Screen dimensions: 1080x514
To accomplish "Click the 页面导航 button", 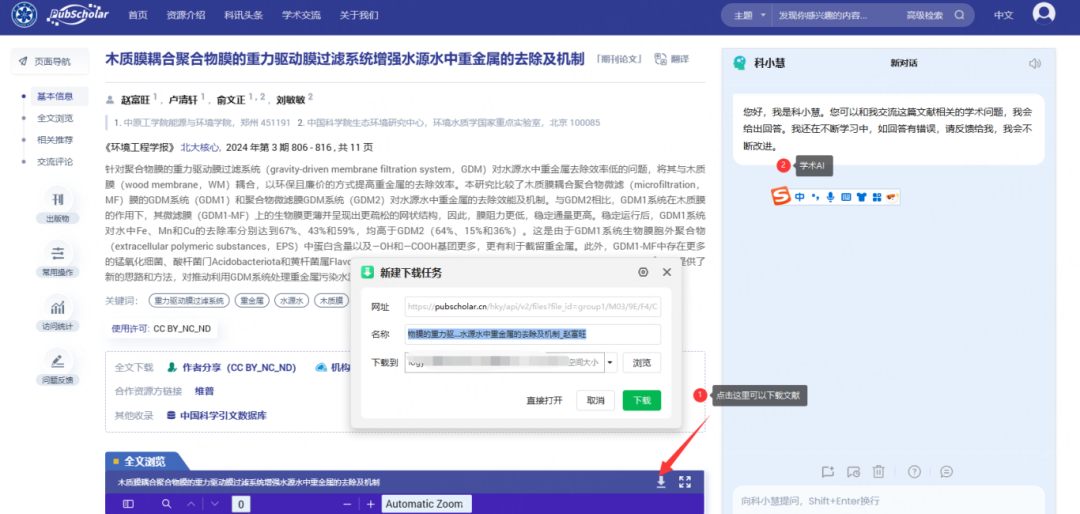I will [50, 61].
